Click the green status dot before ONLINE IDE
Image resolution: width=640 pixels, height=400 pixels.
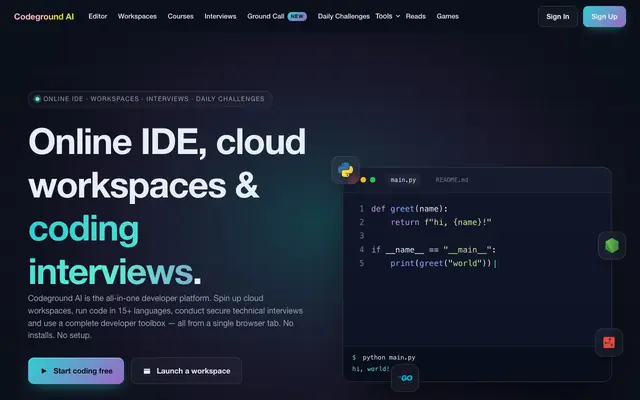(x=37, y=99)
